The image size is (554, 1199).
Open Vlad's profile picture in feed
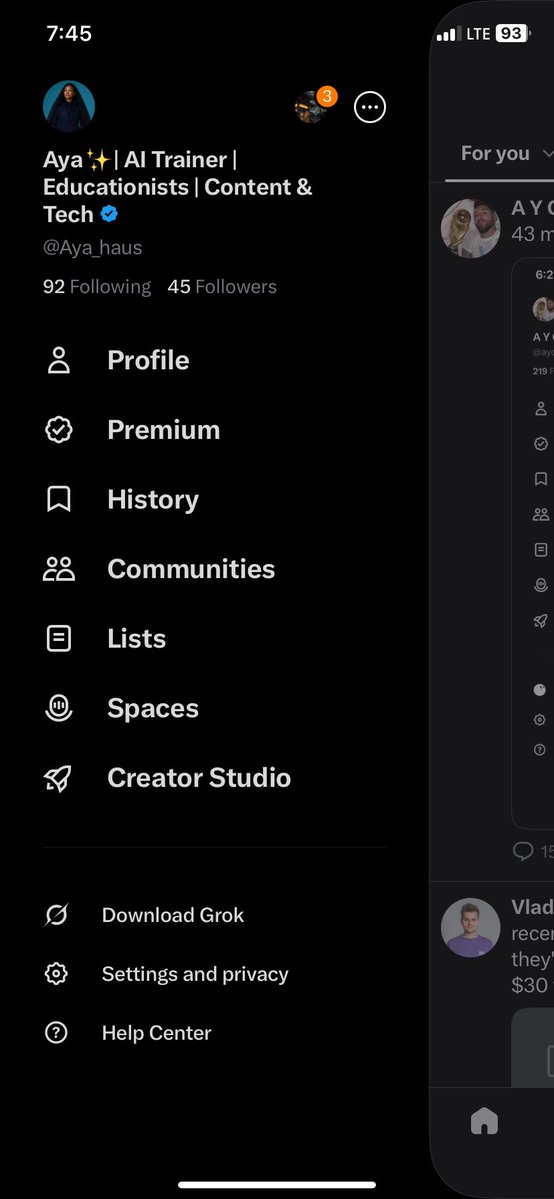tap(471, 928)
